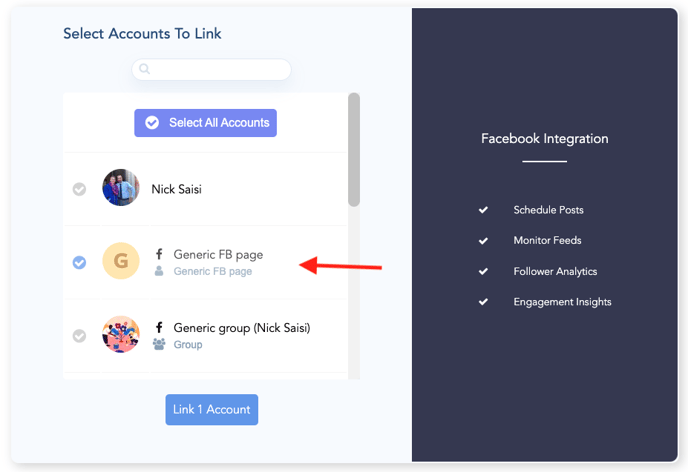Check the Nick Saisi account checkbox
Screen dimensions: 688x472
click(x=79, y=189)
